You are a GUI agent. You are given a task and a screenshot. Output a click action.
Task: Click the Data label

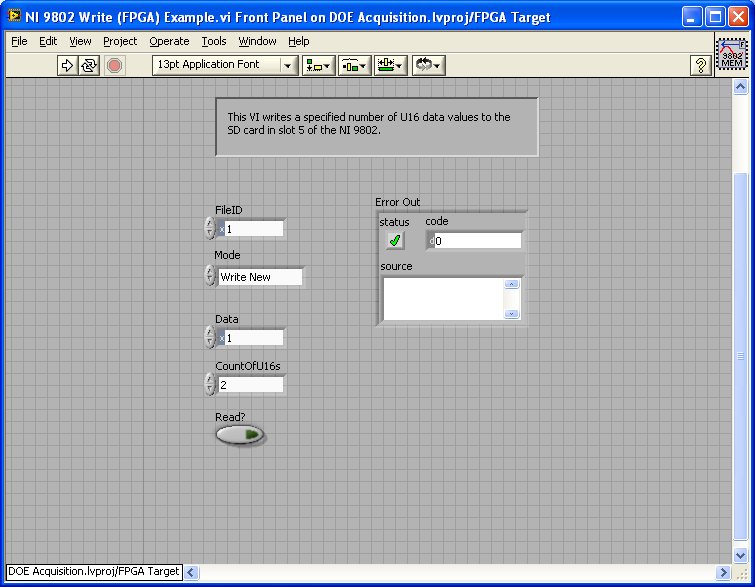[x=226, y=319]
